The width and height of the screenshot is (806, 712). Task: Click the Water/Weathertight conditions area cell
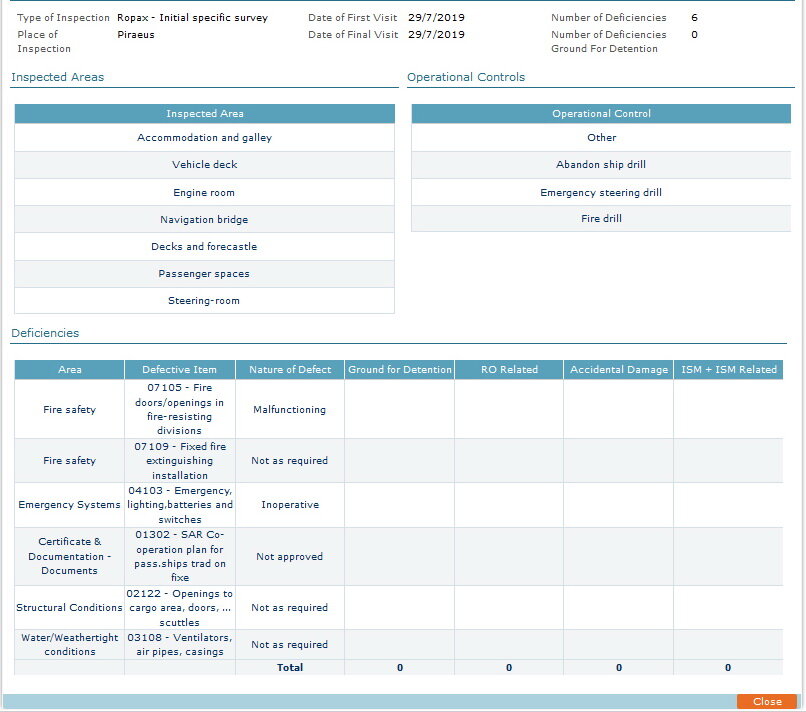[69, 645]
